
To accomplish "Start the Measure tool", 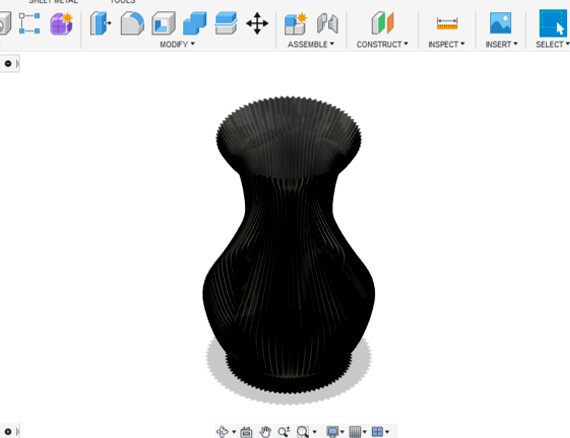I will [447, 24].
